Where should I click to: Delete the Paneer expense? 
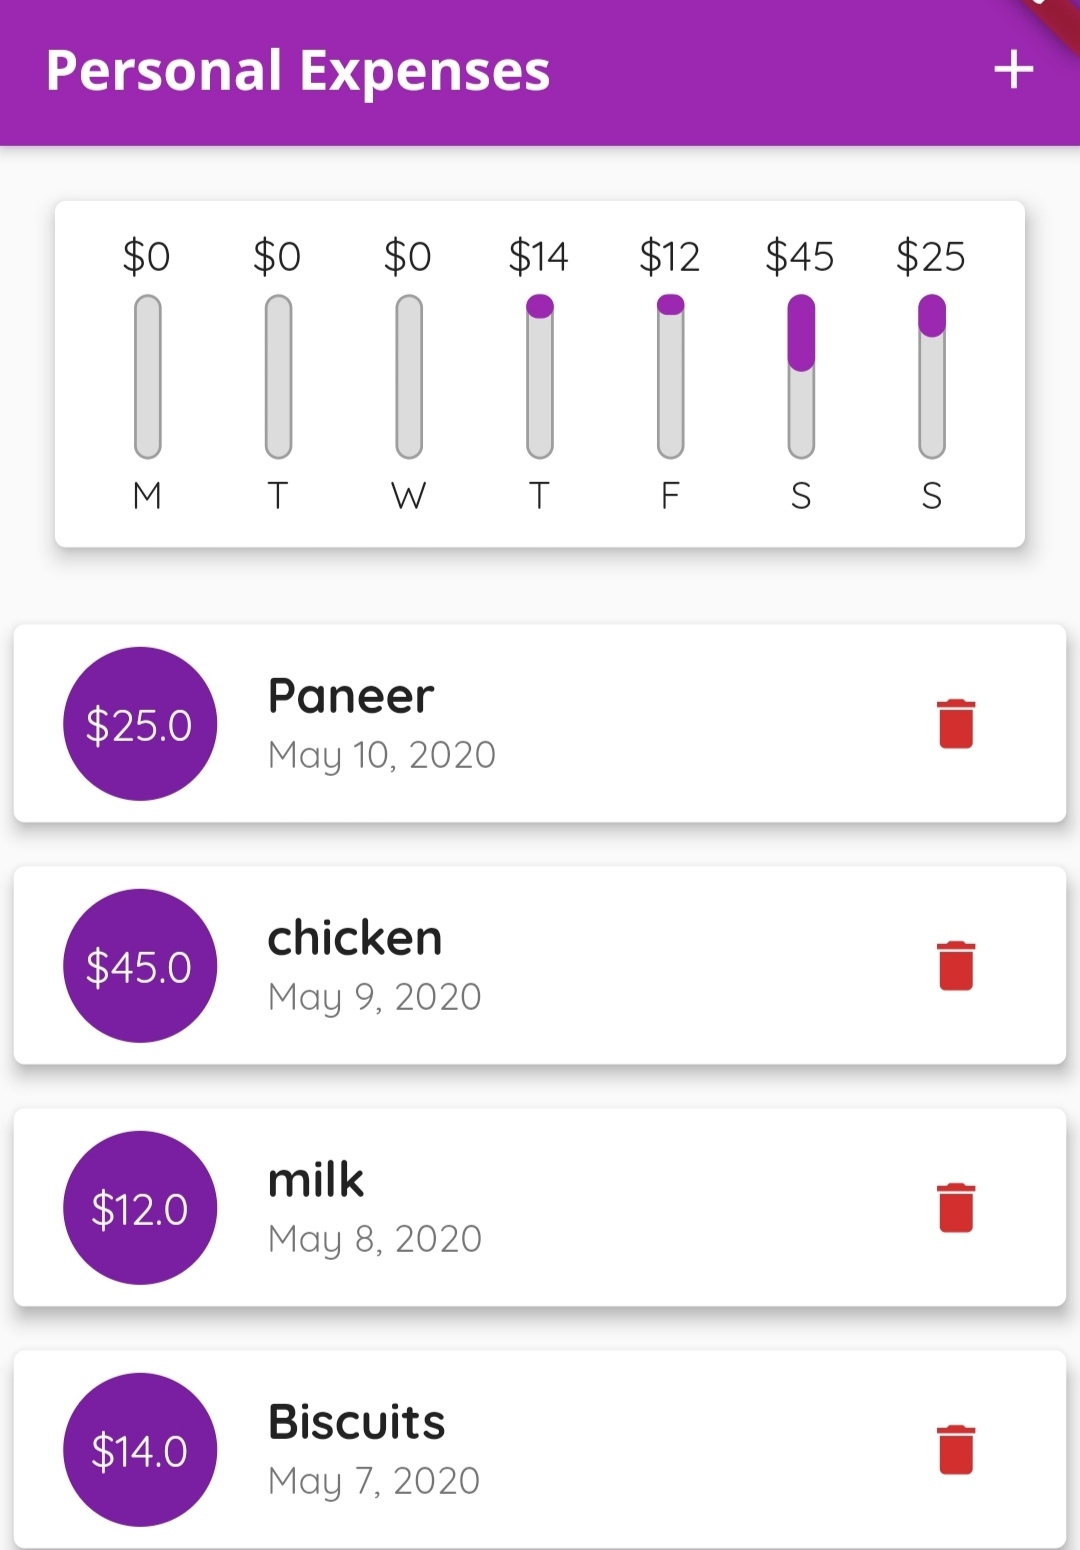[x=956, y=724]
